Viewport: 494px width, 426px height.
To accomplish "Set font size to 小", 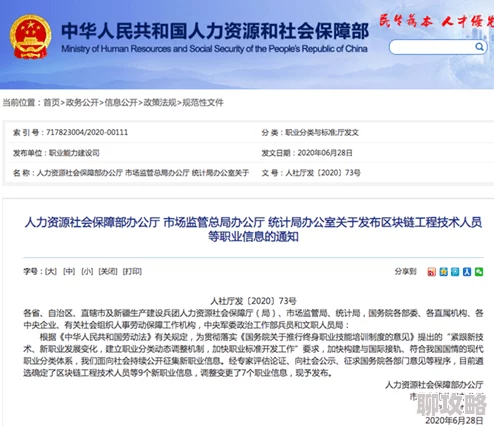I will click(x=87, y=271).
